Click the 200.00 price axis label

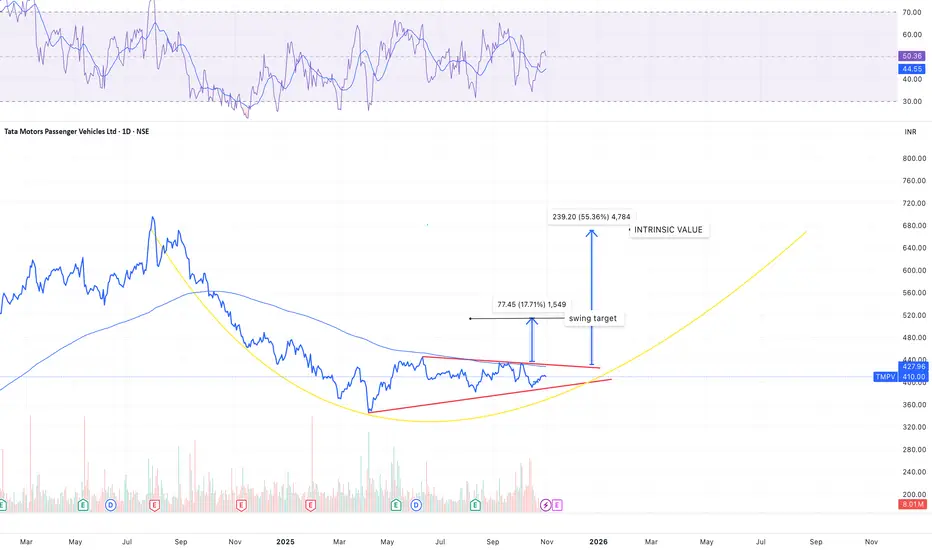click(x=914, y=494)
